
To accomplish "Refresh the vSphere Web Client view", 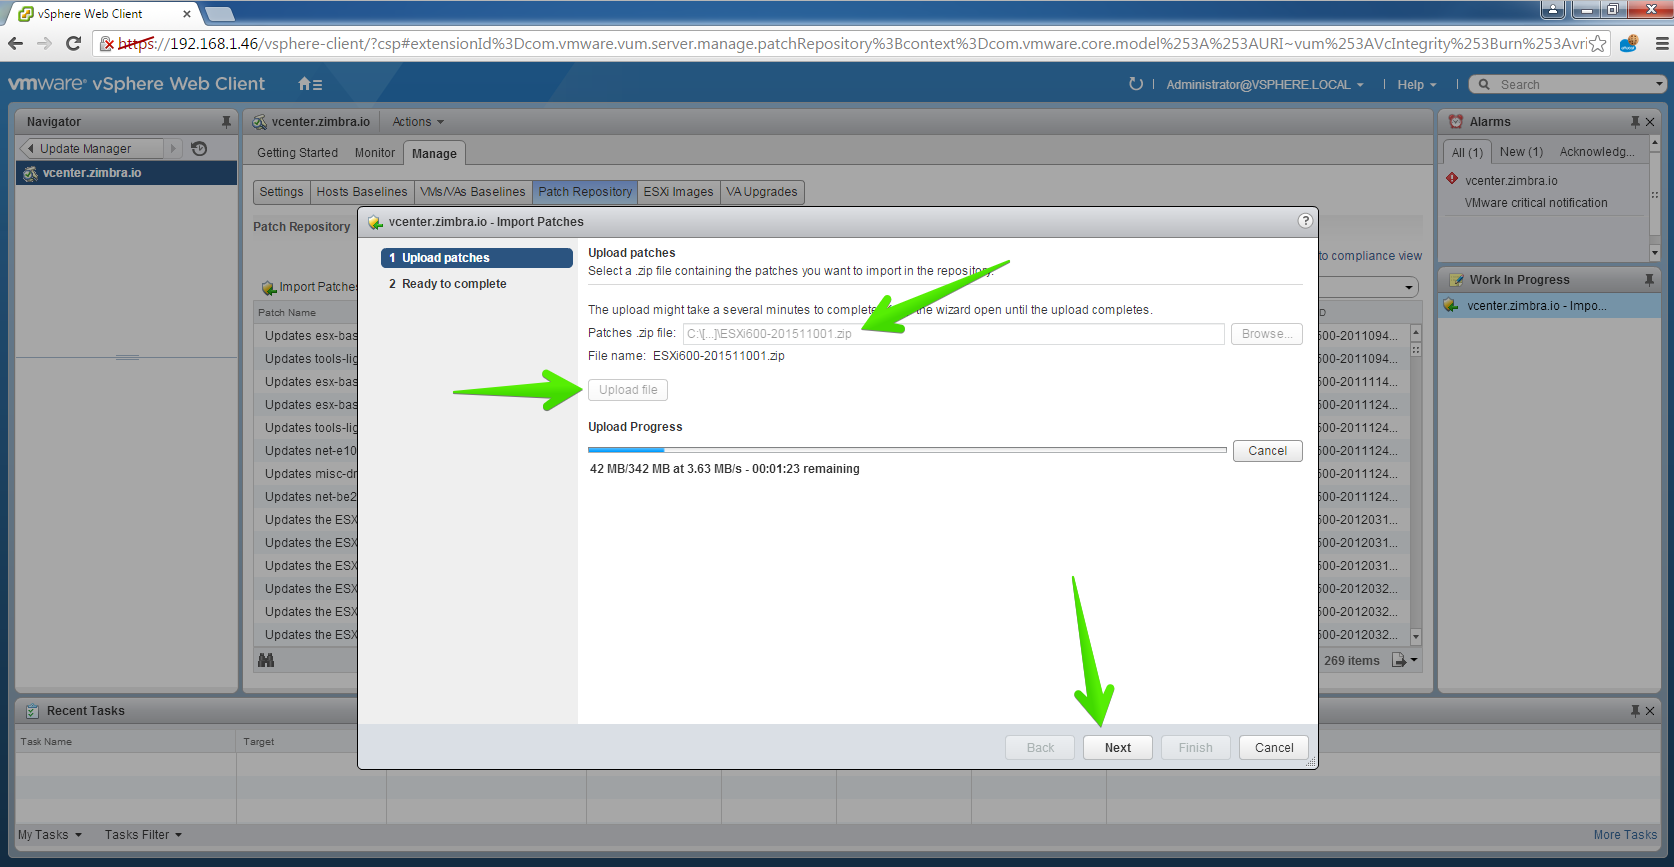I will [x=1136, y=84].
